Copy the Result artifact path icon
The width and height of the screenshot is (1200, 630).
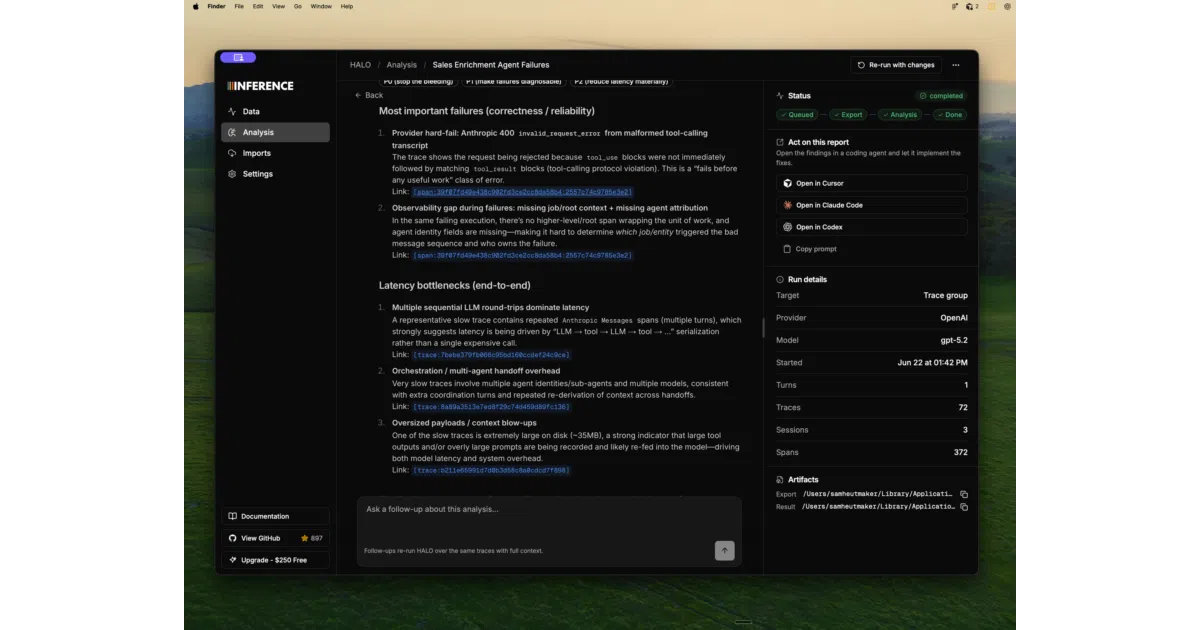pos(964,507)
